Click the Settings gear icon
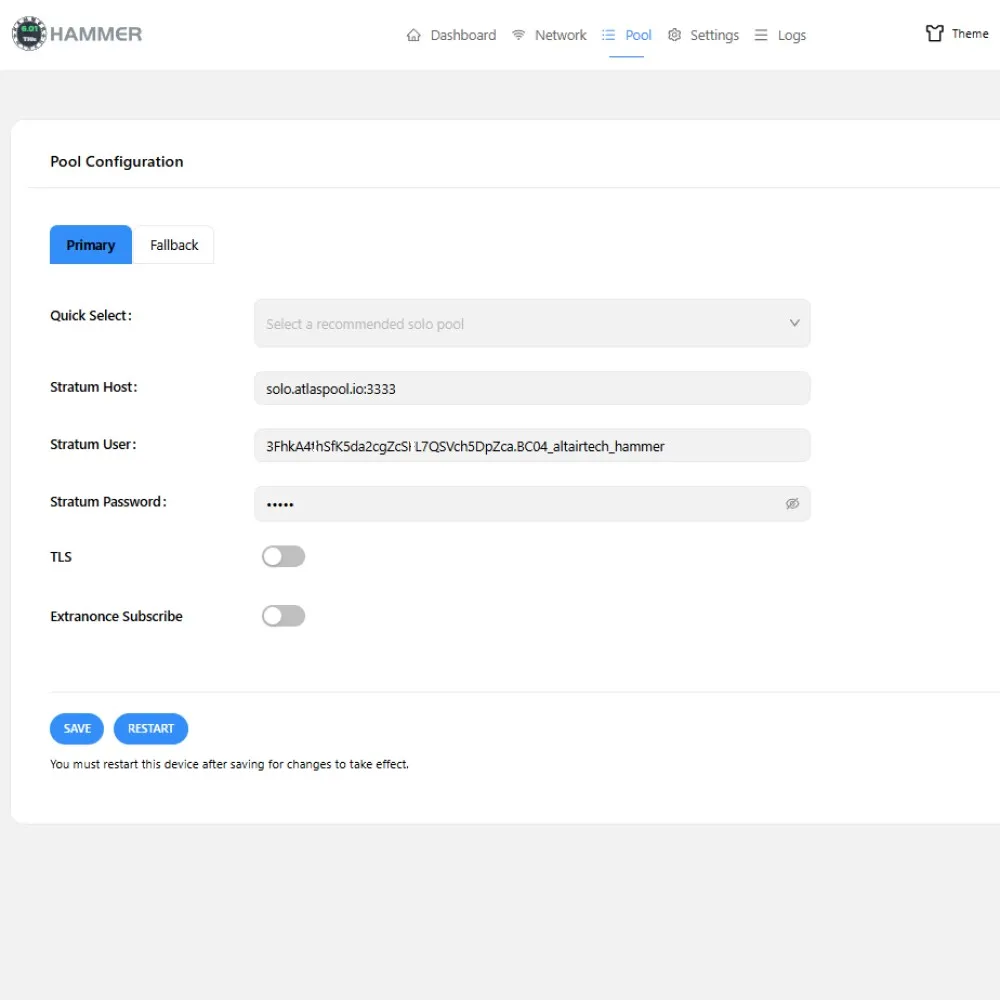Image resolution: width=1000 pixels, height=1000 pixels. pos(674,35)
